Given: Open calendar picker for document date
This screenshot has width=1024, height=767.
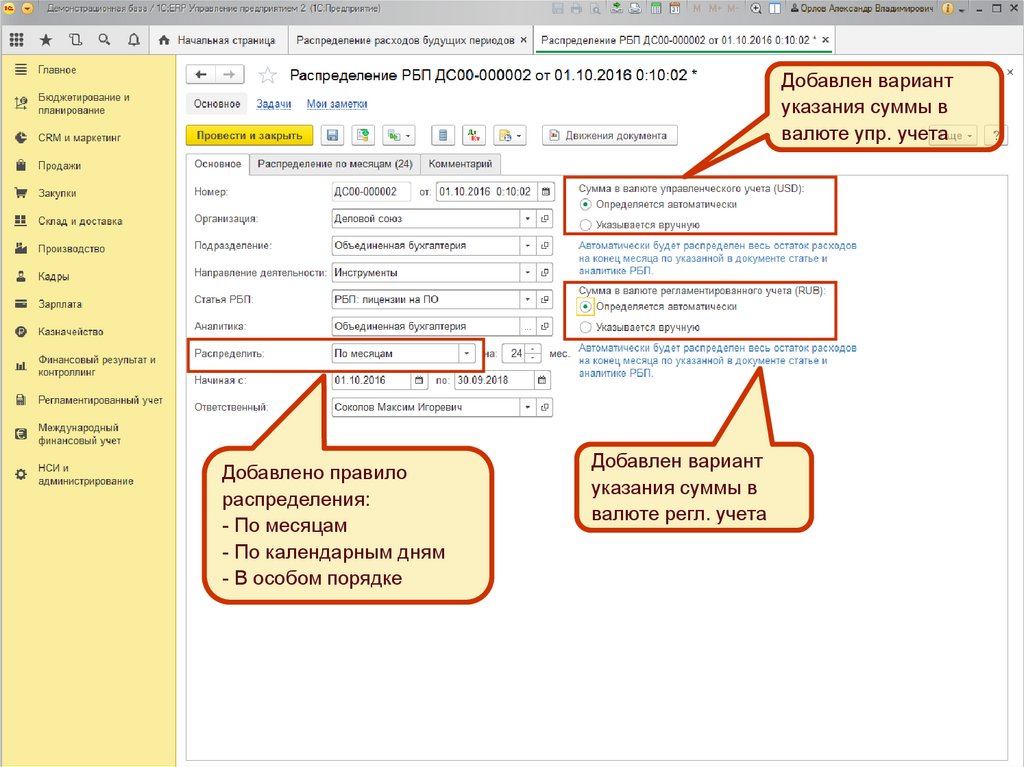Looking at the screenshot, I should pos(546,191).
